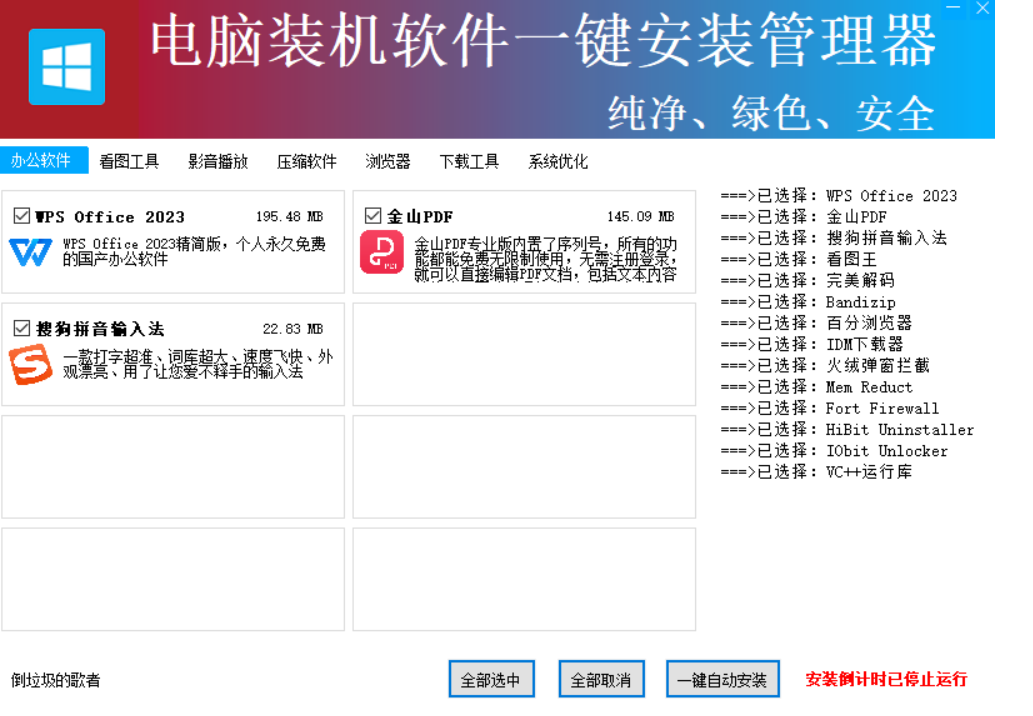Viewport: 1033px width, 716px height.
Task: Click log line 已选择: 金山PDF
Action: (804, 217)
